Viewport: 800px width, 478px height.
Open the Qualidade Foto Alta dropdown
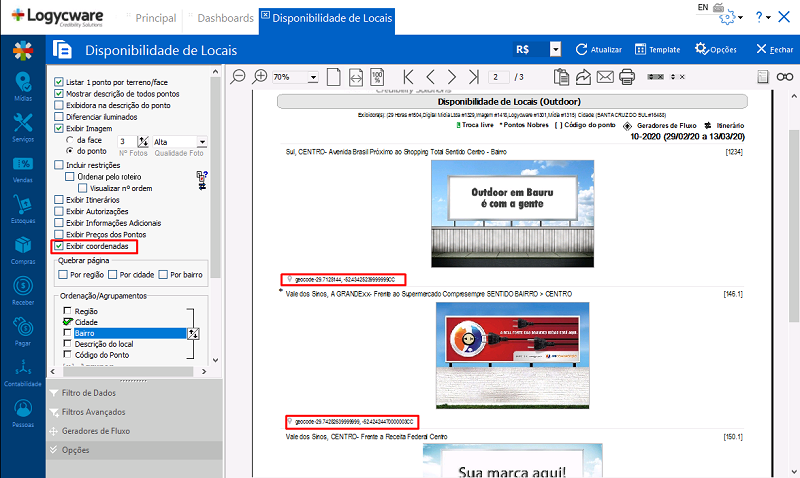pos(202,142)
